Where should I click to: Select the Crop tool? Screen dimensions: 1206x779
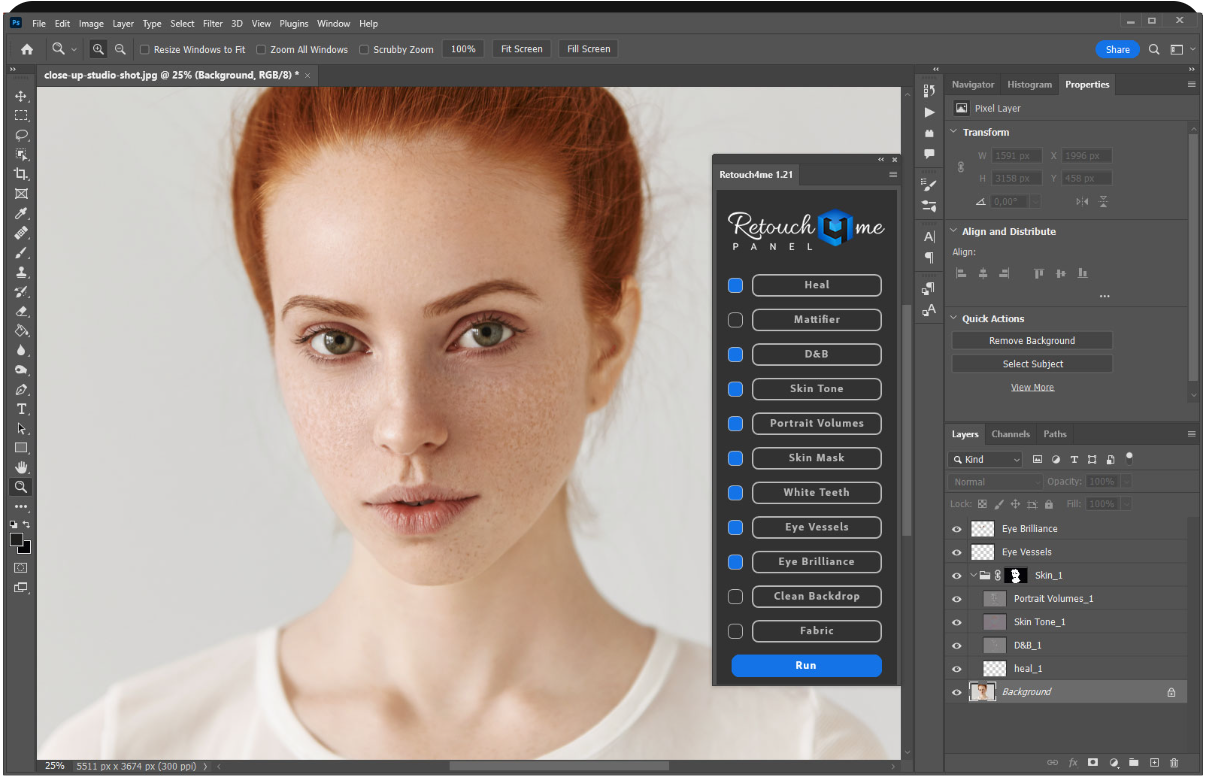tap(21, 174)
